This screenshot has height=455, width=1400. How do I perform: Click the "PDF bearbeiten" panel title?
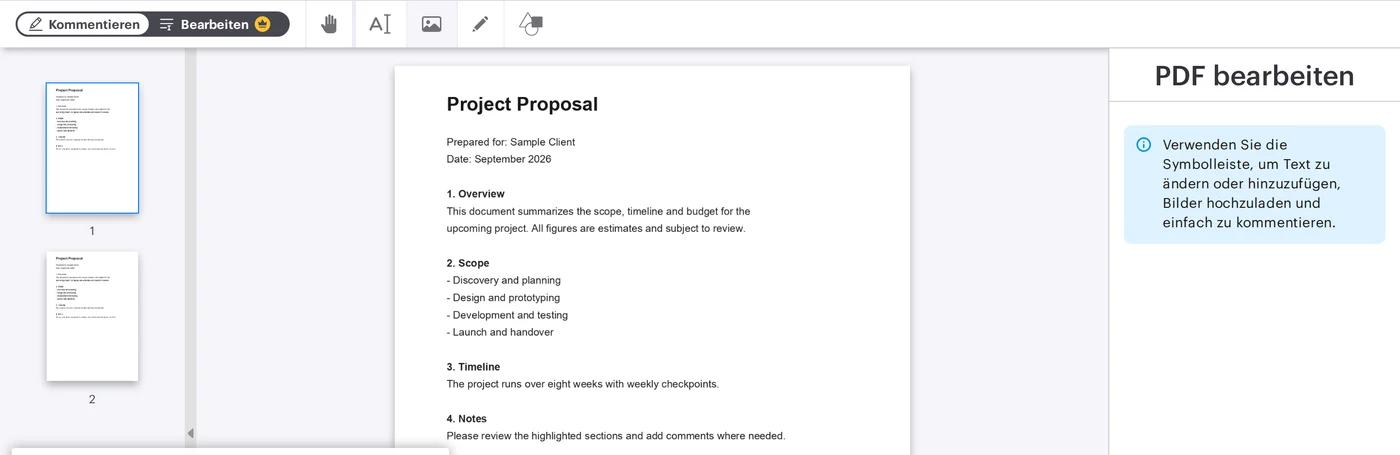click(x=1255, y=76)
